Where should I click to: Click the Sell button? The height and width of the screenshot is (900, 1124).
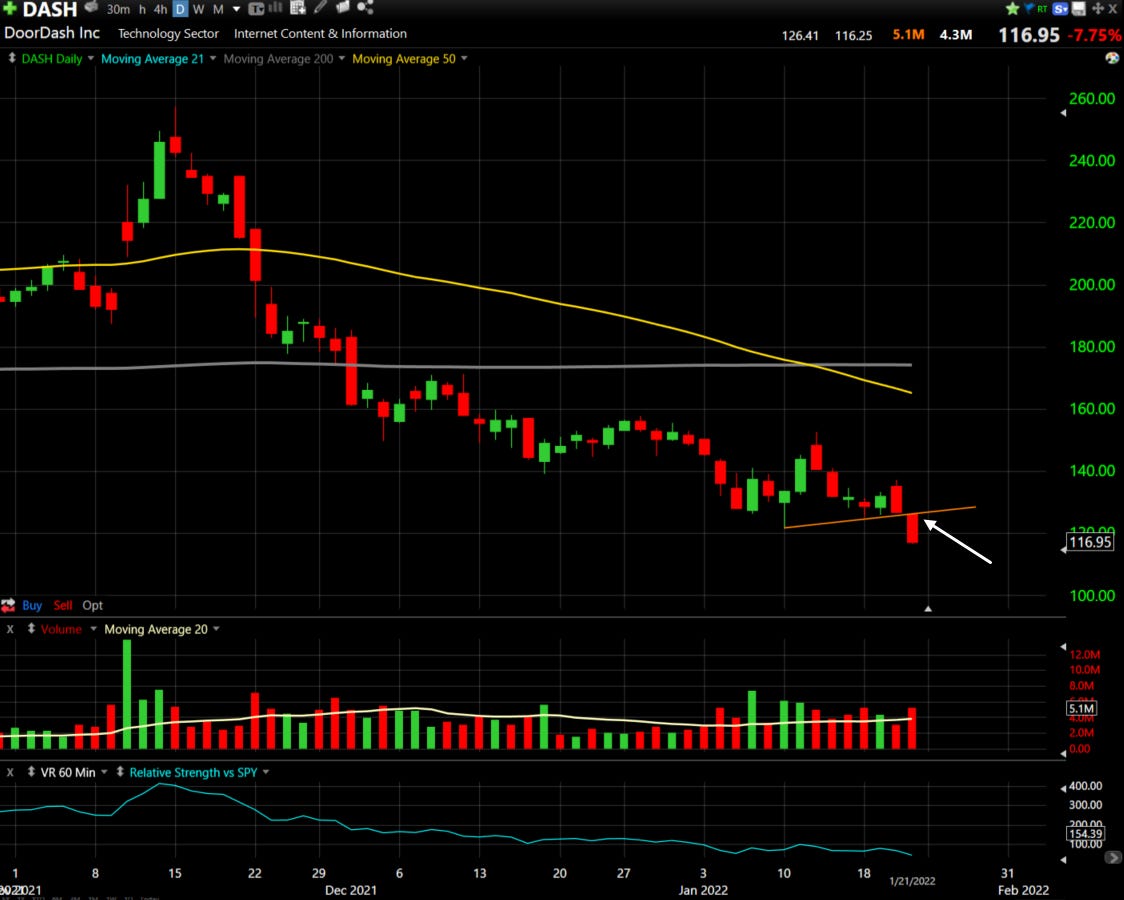pyautogui.click(x=62, y=605)
